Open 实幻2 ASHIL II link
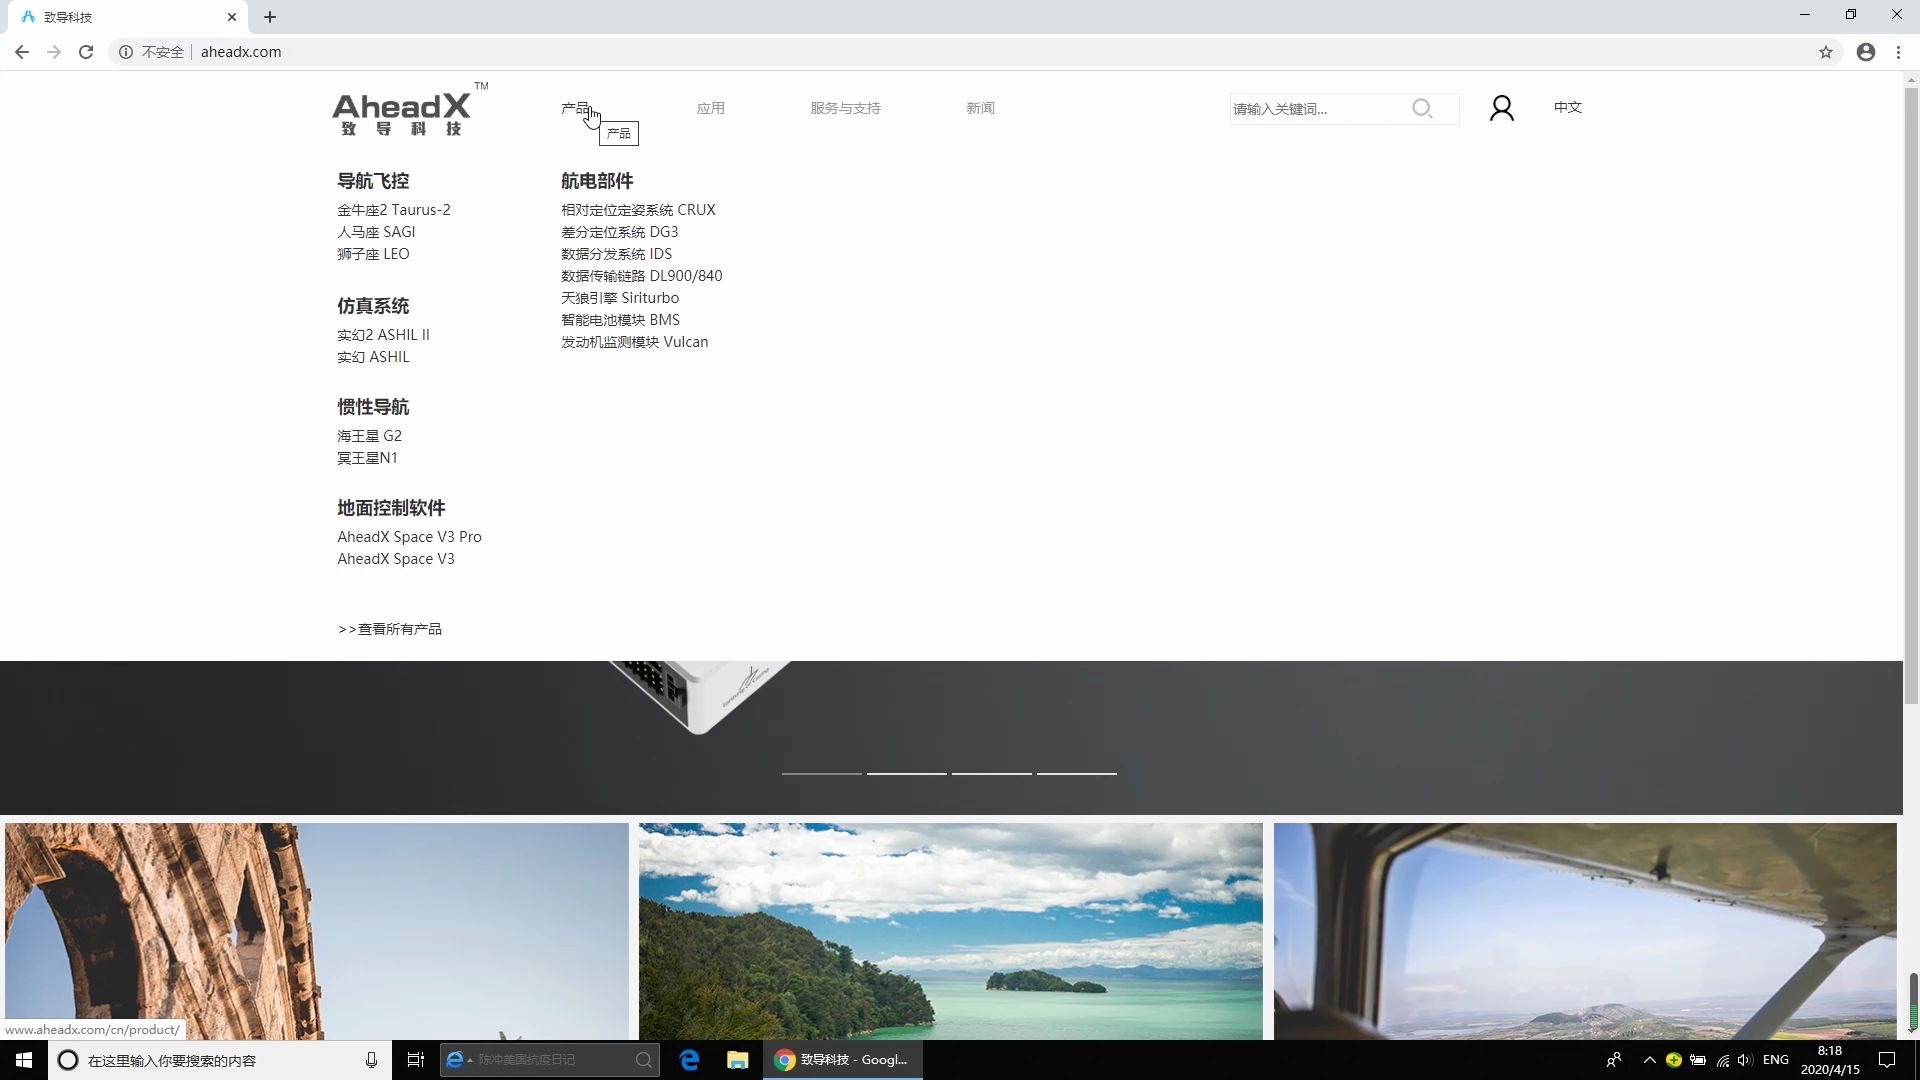The height and width of the screenshot is (1080, 1920). (x=383, y=335)
